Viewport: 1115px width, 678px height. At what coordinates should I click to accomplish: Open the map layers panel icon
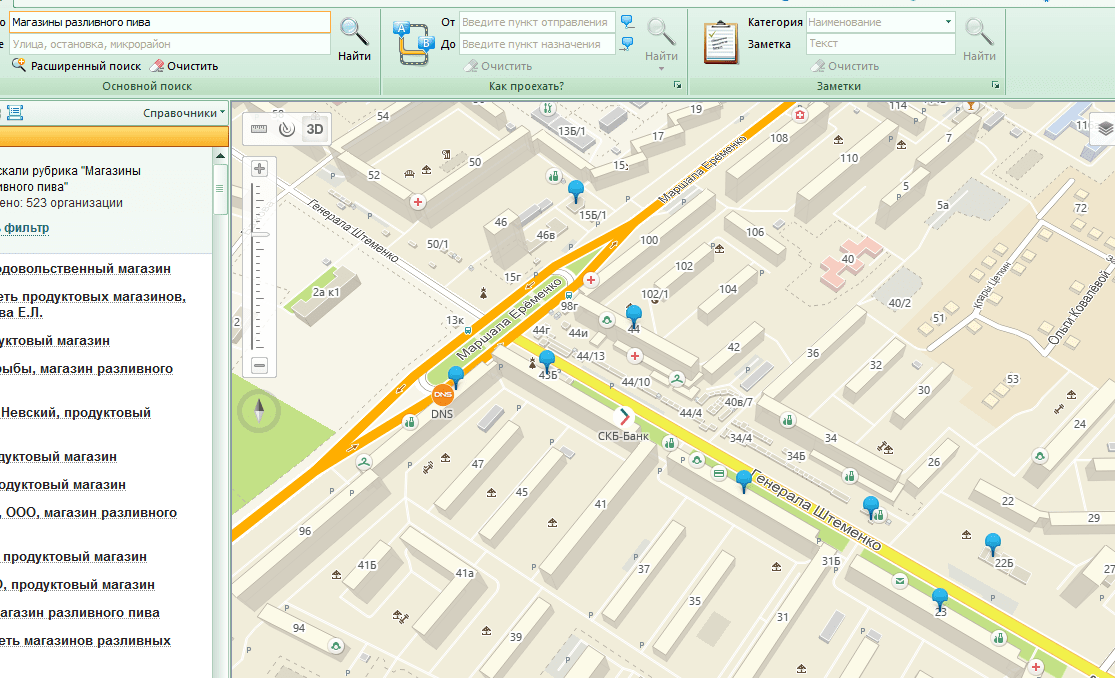1105,128
